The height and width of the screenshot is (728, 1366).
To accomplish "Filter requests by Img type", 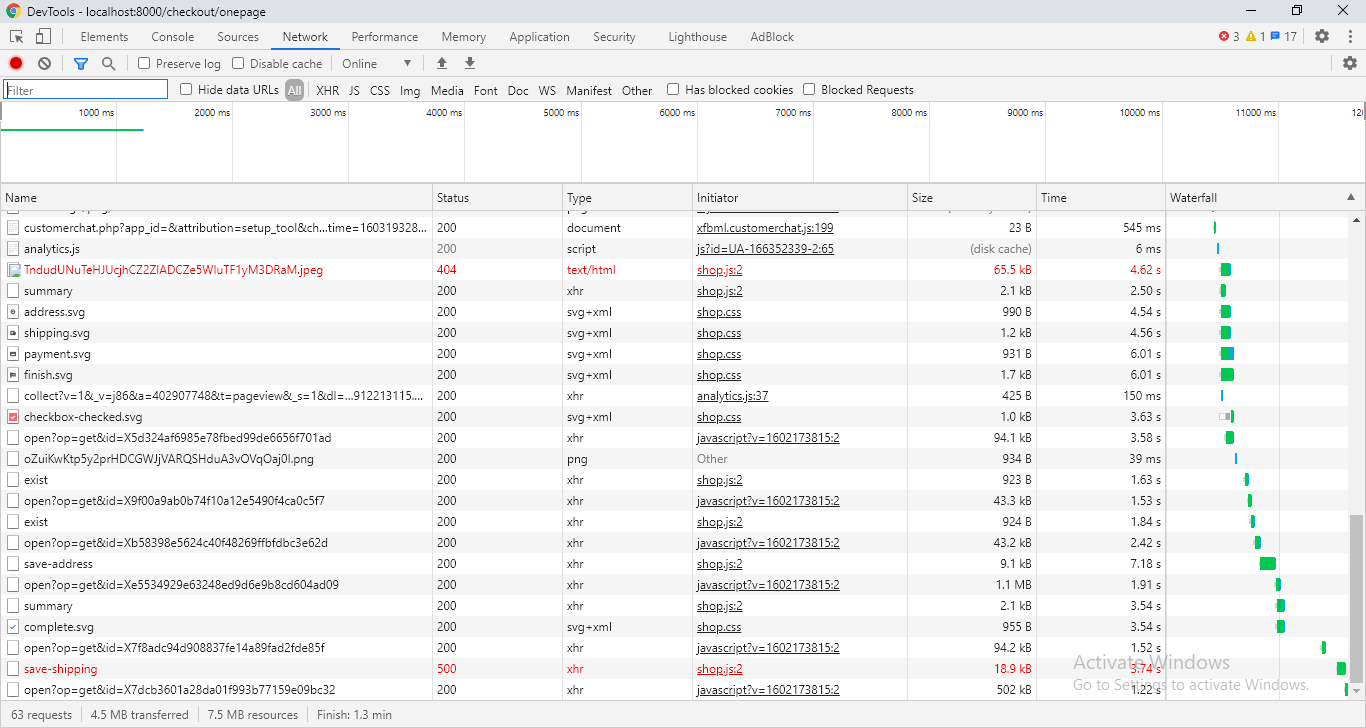I will pyautogui.click(x=410, y=90).
